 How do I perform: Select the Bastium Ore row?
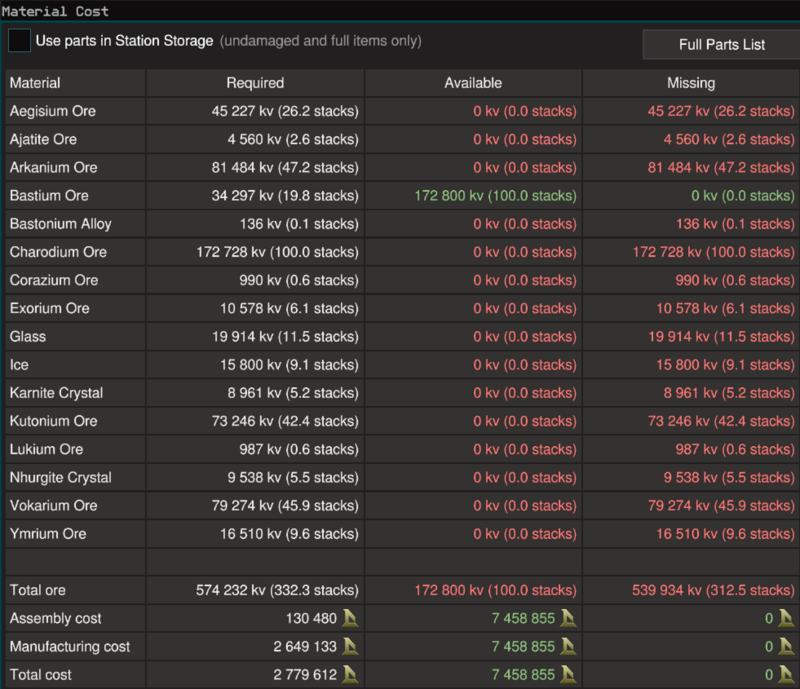[403, 195]
